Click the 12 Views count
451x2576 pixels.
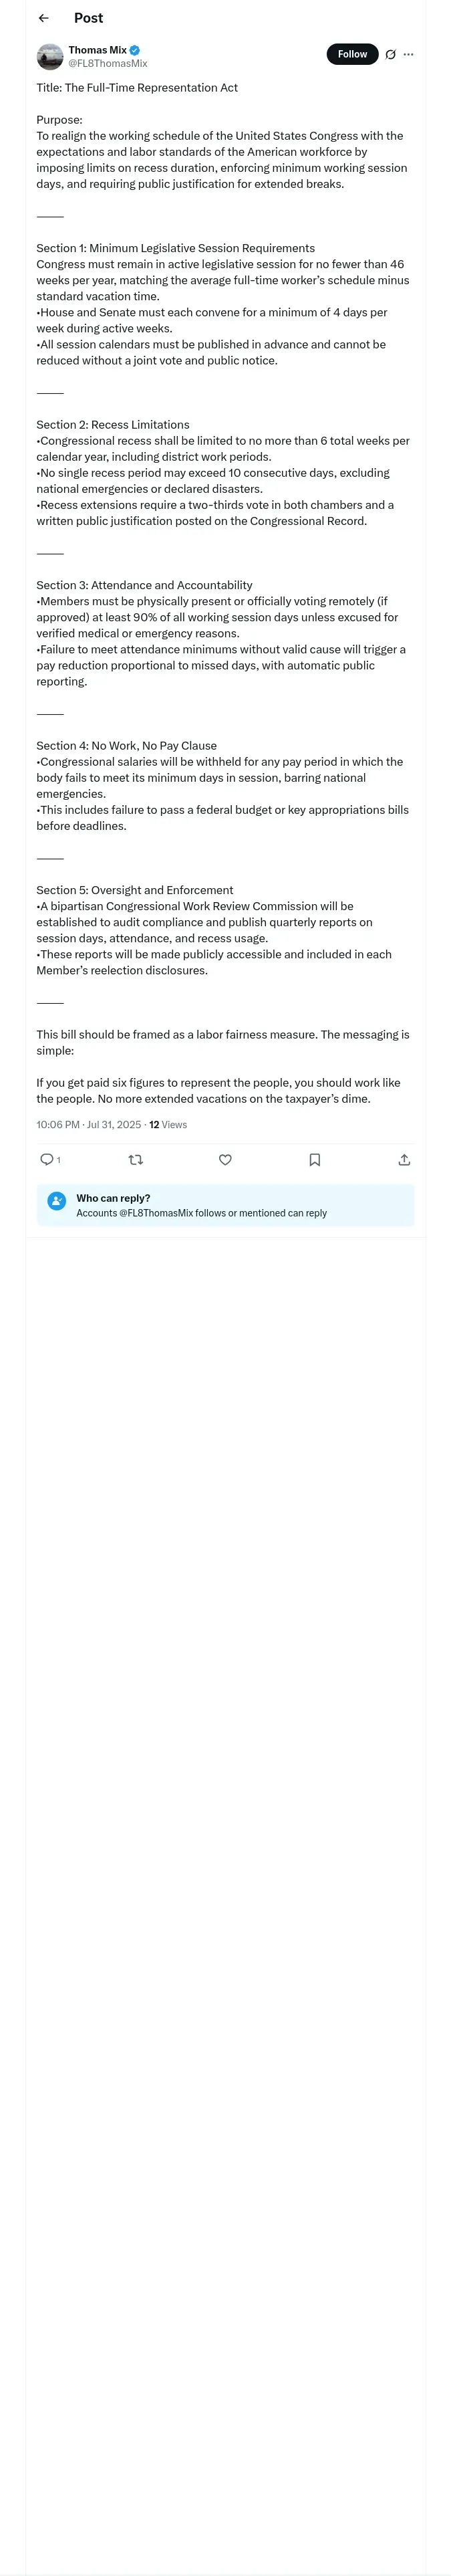(168, 1124)
